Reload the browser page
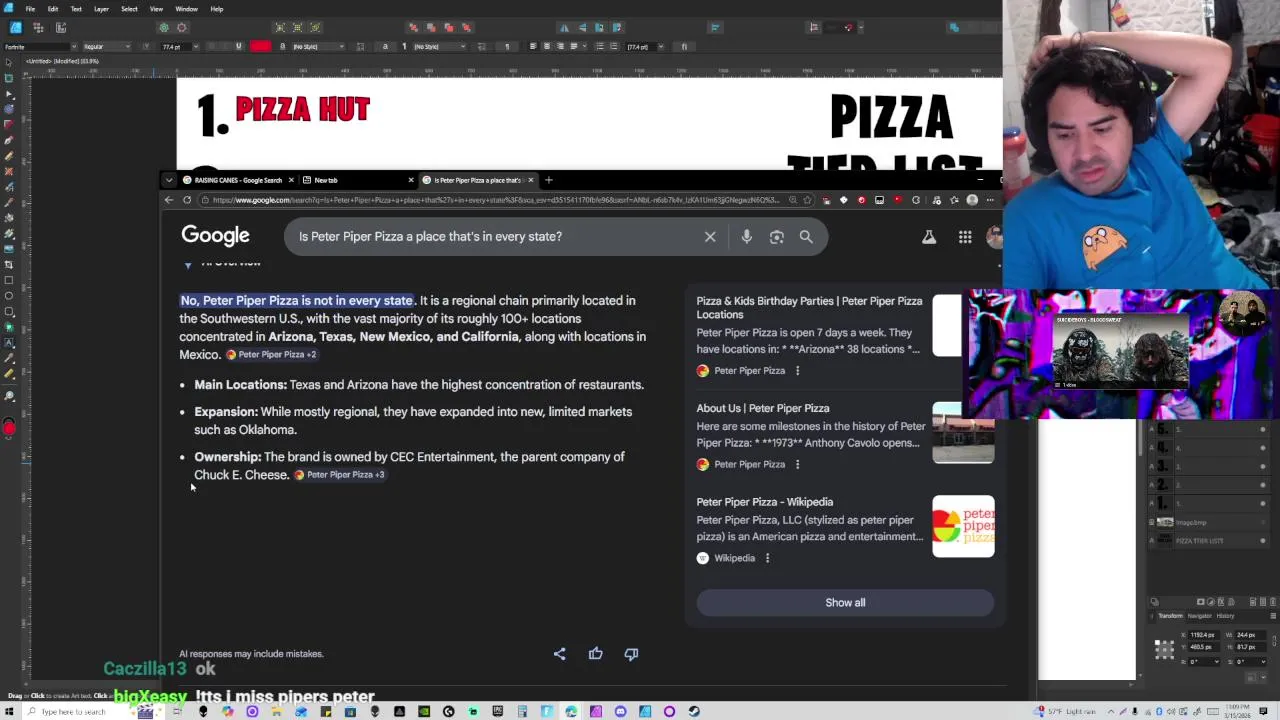The height and width of the screenshot is (720, 1280). click(x=186, y=200)
